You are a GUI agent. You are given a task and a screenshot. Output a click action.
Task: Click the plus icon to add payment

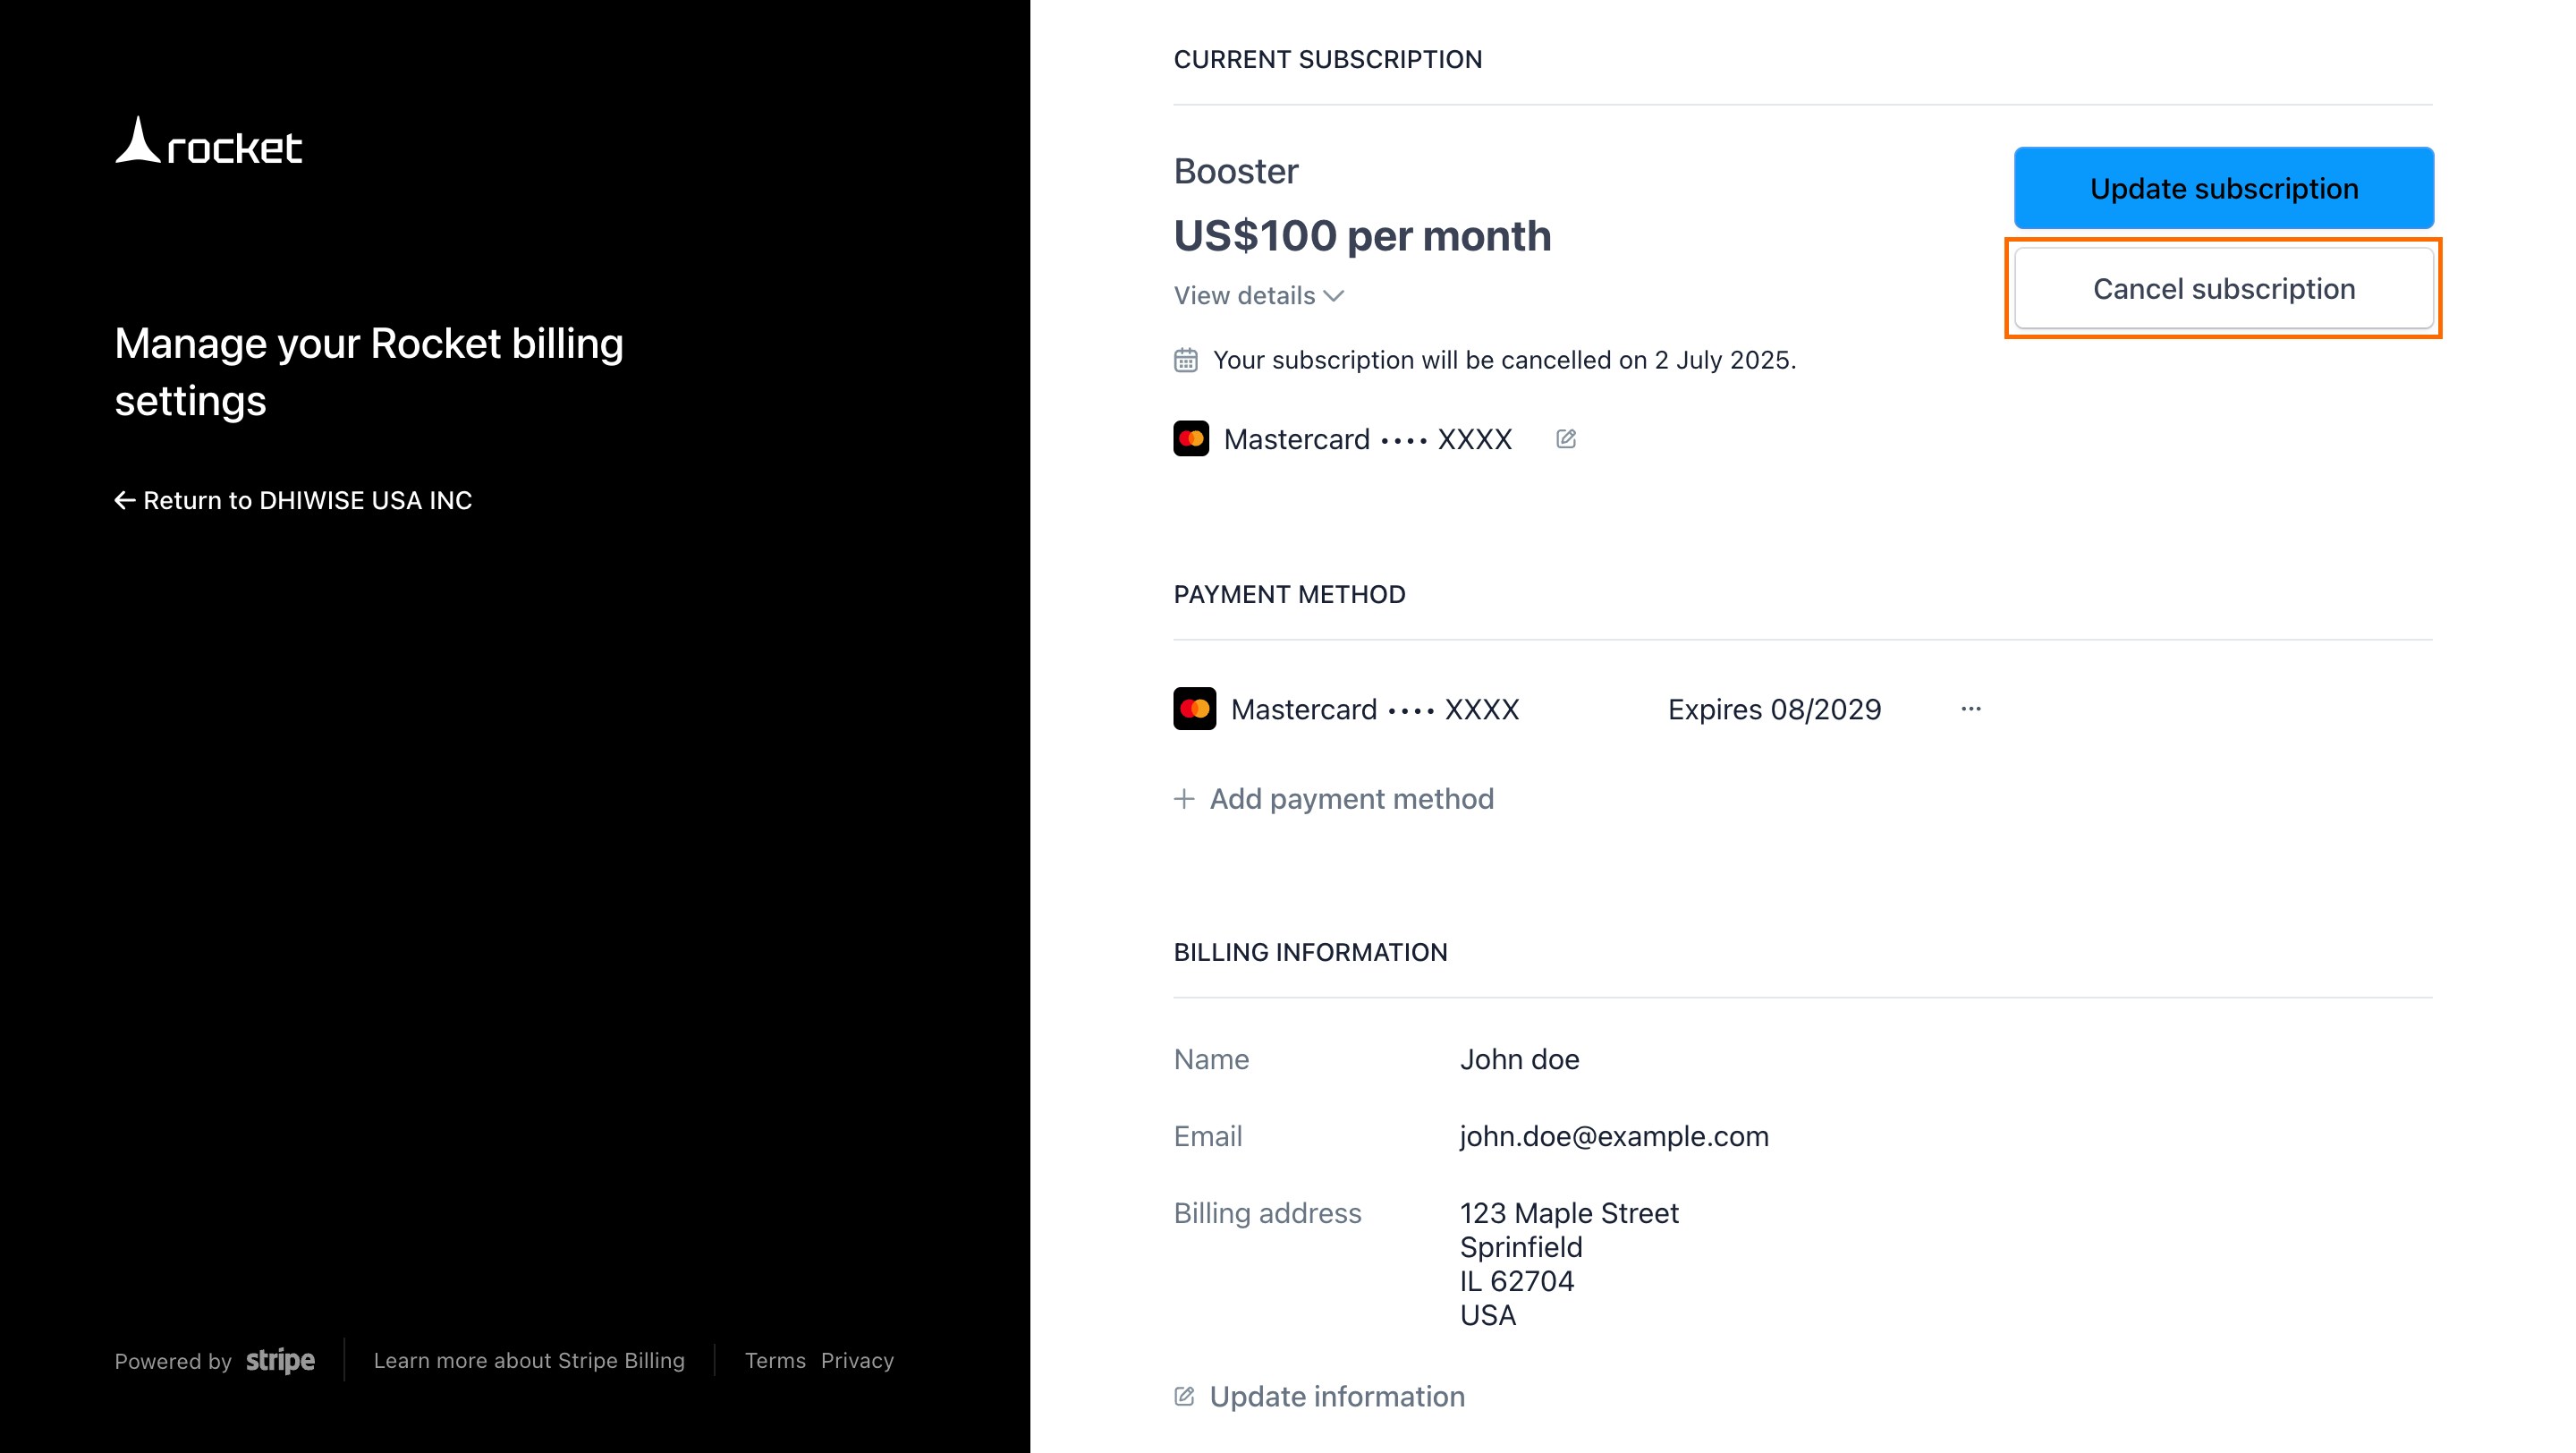[x=1184, y=799]
